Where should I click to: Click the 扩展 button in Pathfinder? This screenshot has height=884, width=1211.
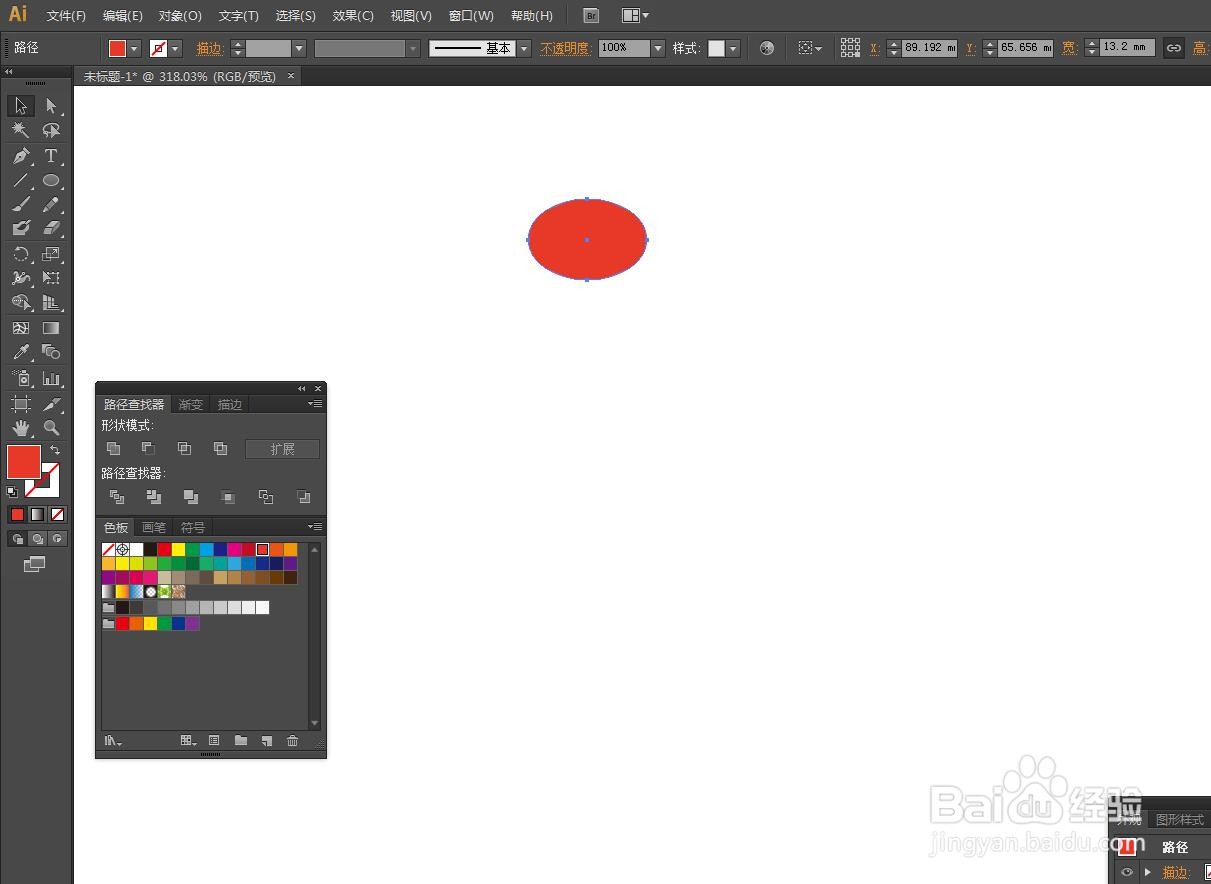tap(283, 449)
